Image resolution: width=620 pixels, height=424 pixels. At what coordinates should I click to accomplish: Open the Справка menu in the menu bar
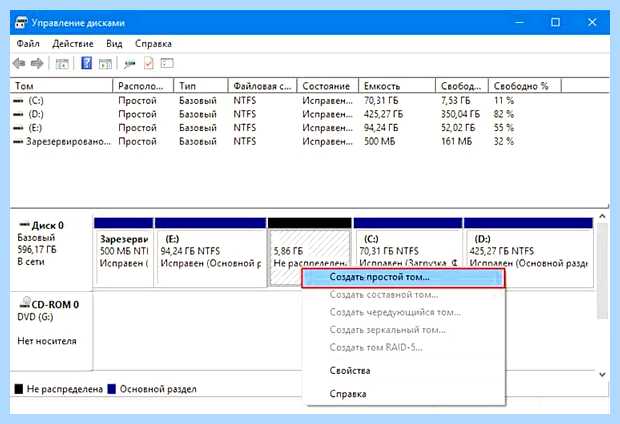tap(153, 44)
